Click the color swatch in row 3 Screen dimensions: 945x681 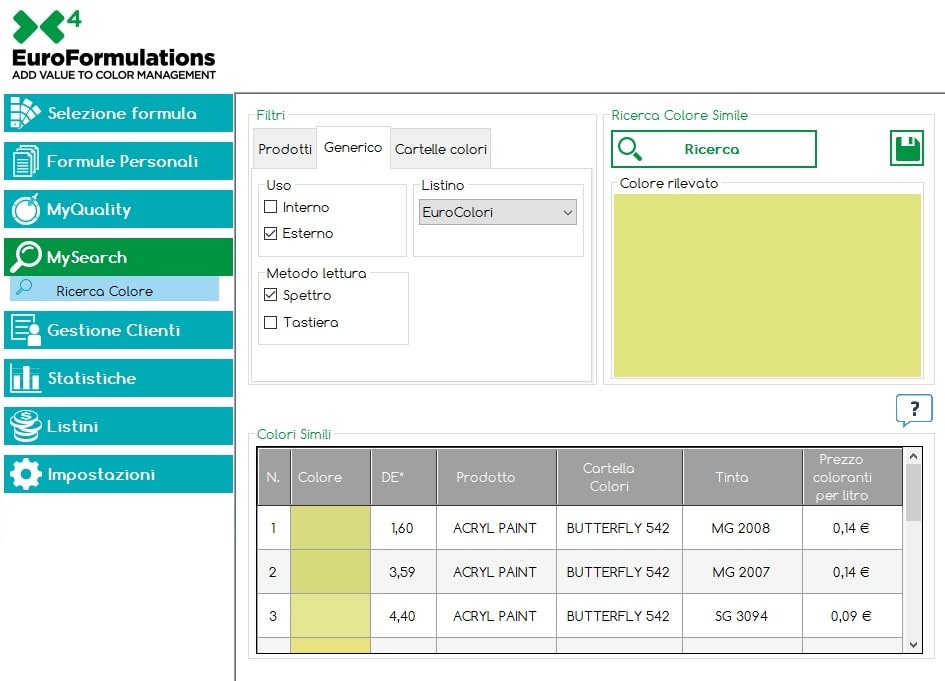coord(330,616)
